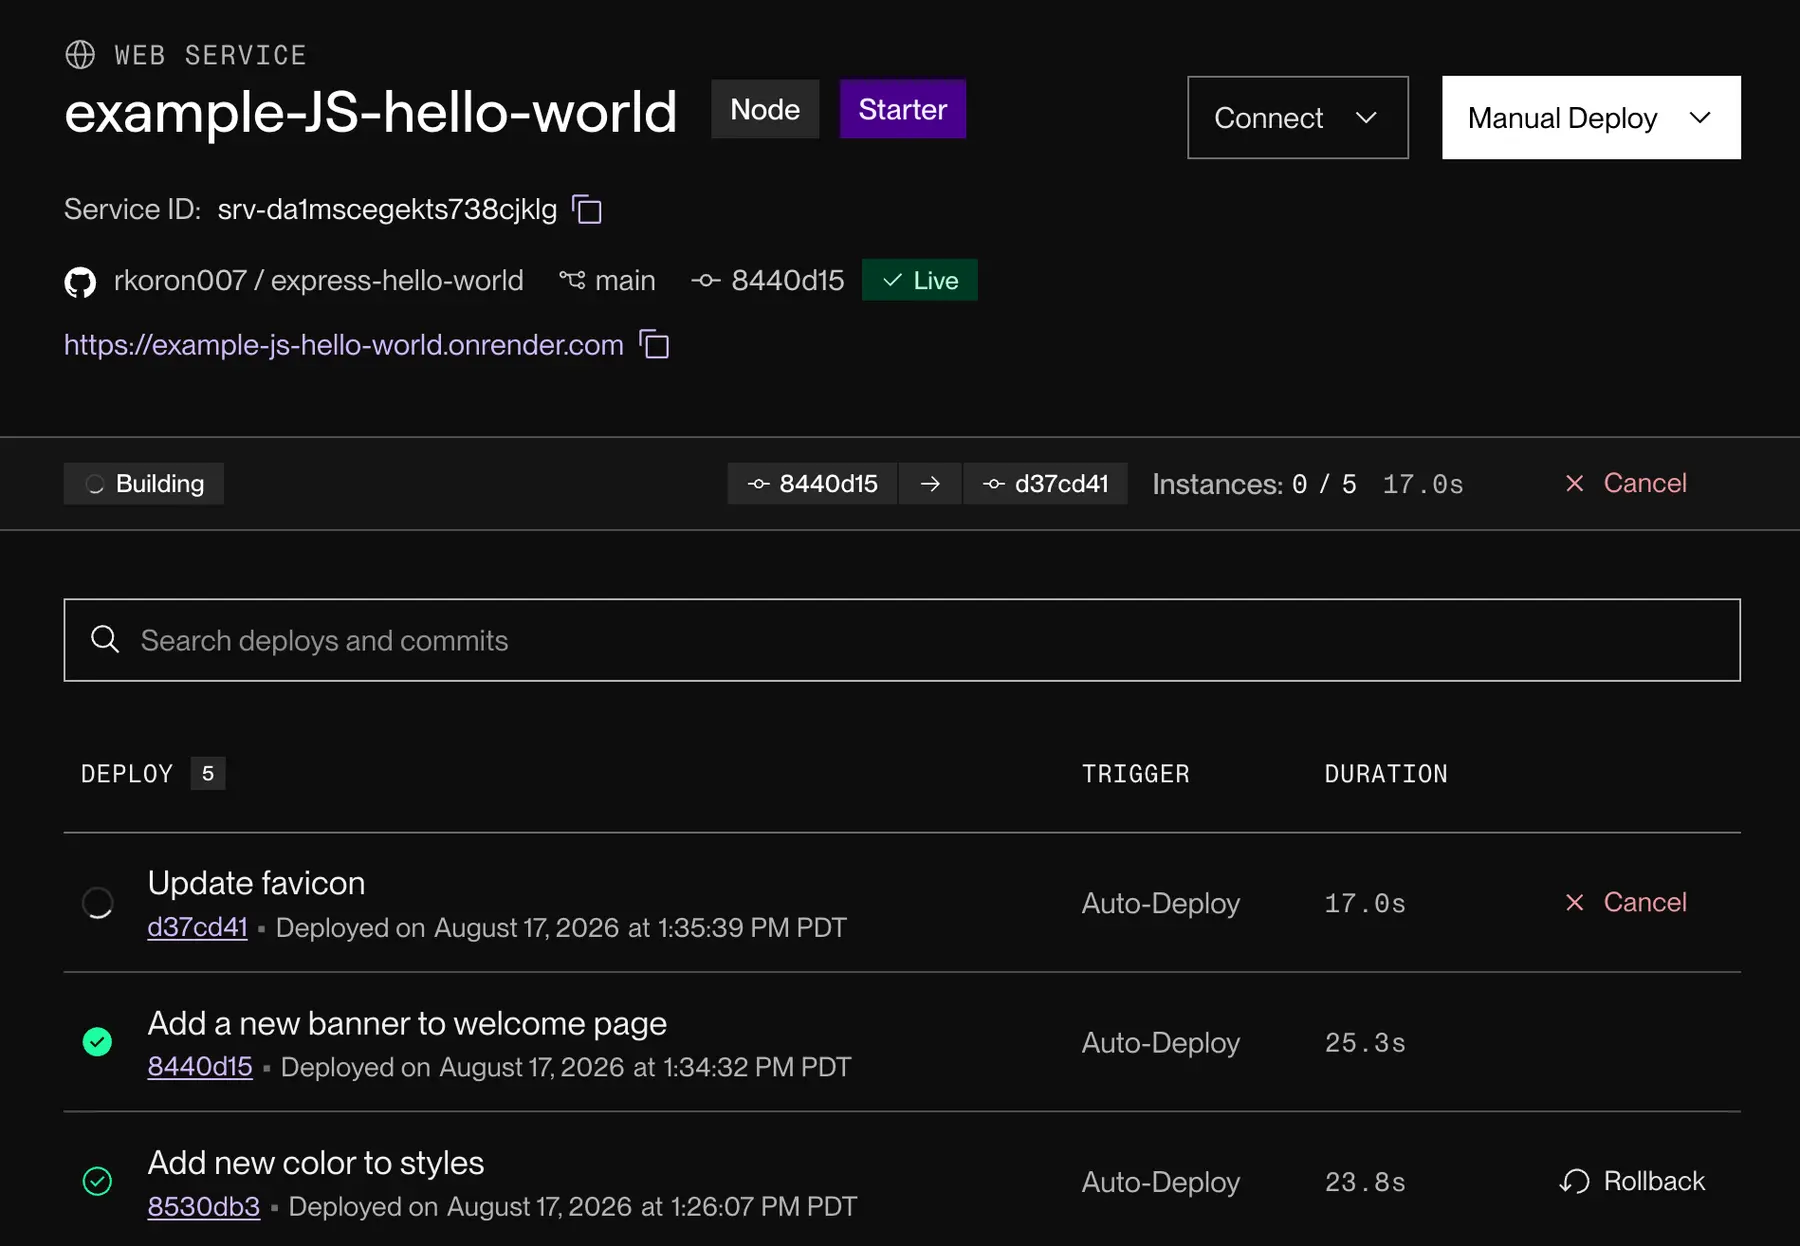This screenshot has height=1246, width=1800.
Task: Open the Connect dropdown
Action: pos(1298,117)
